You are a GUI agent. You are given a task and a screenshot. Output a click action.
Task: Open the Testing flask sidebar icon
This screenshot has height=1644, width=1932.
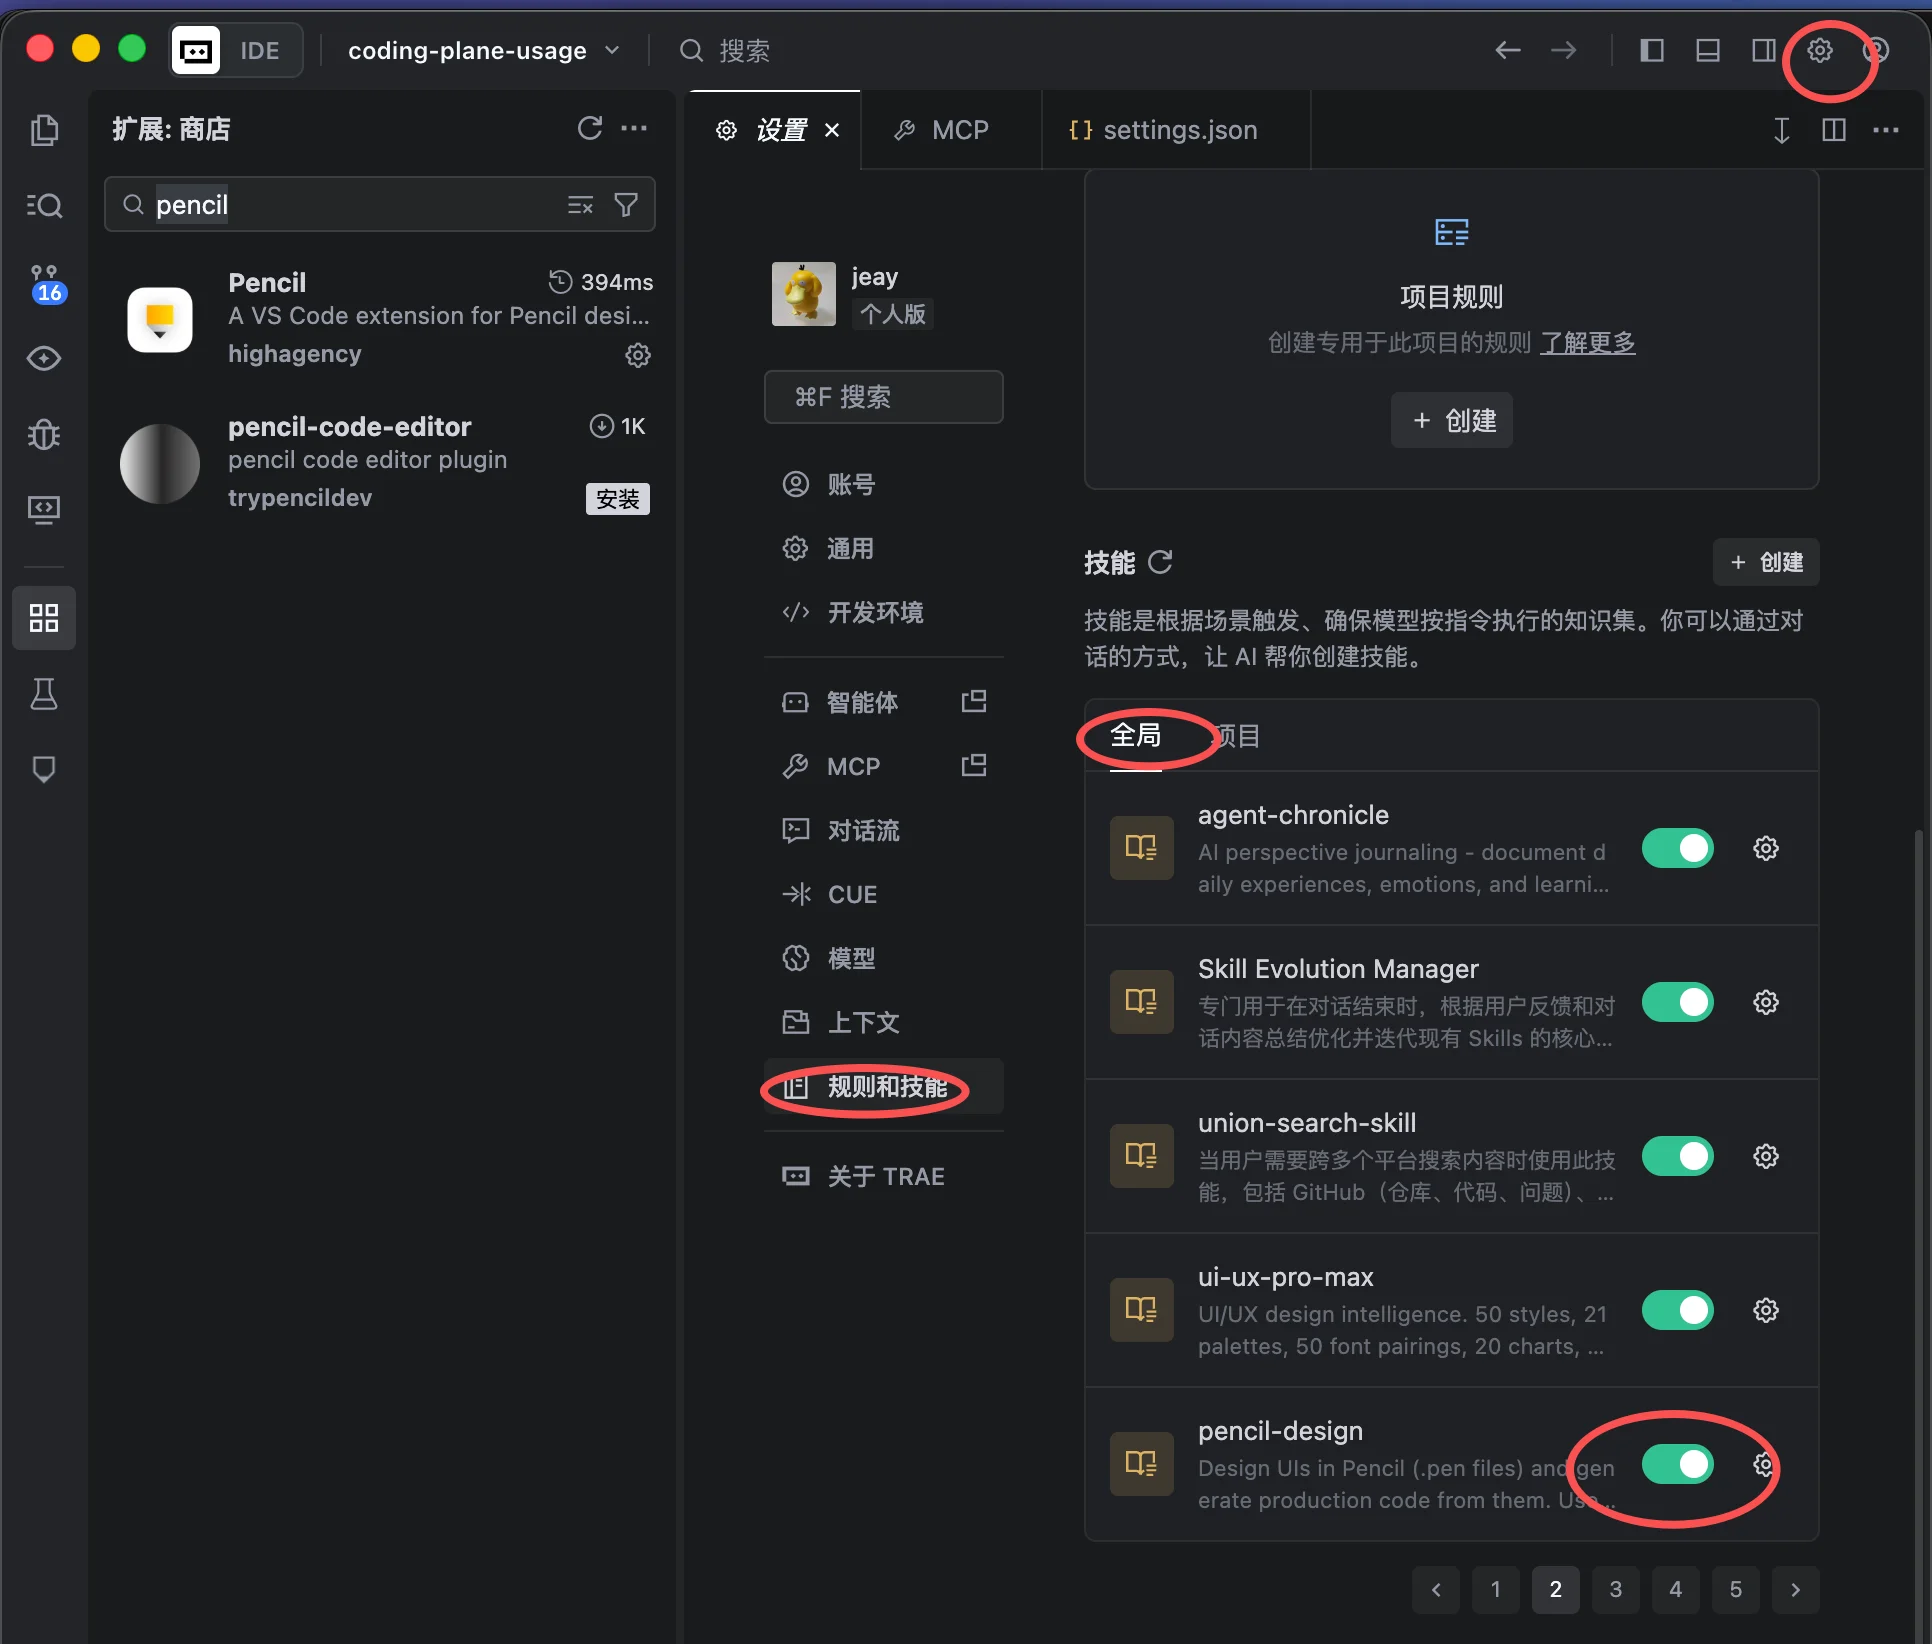45,695
